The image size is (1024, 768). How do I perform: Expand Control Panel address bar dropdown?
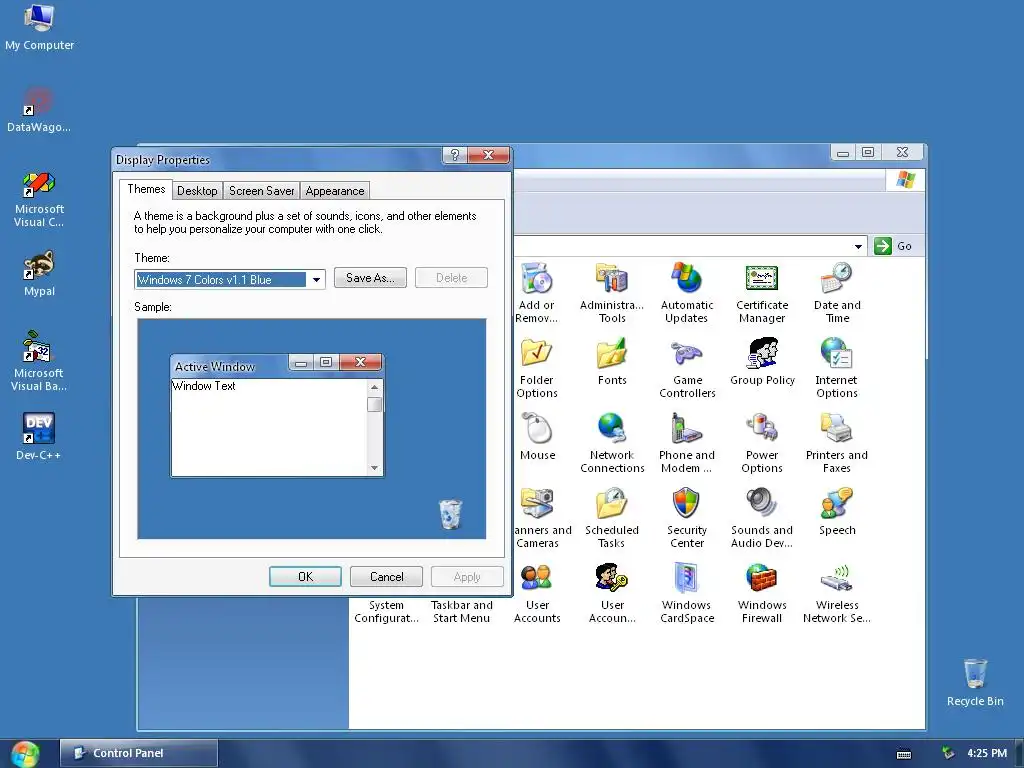858,246
